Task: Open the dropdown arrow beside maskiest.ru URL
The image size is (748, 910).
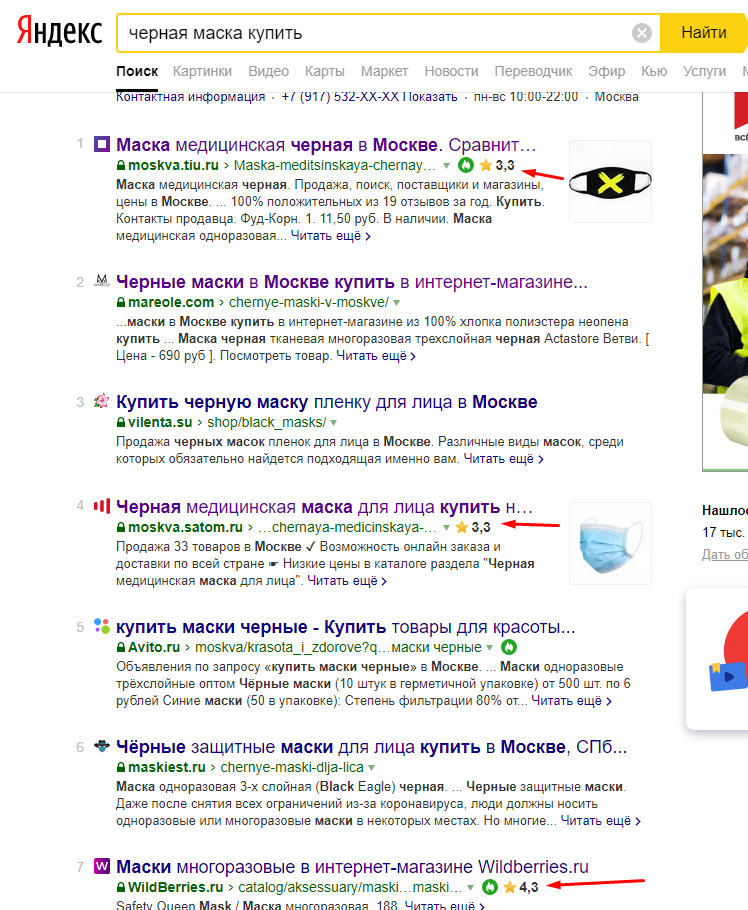Action: (371, 767)
